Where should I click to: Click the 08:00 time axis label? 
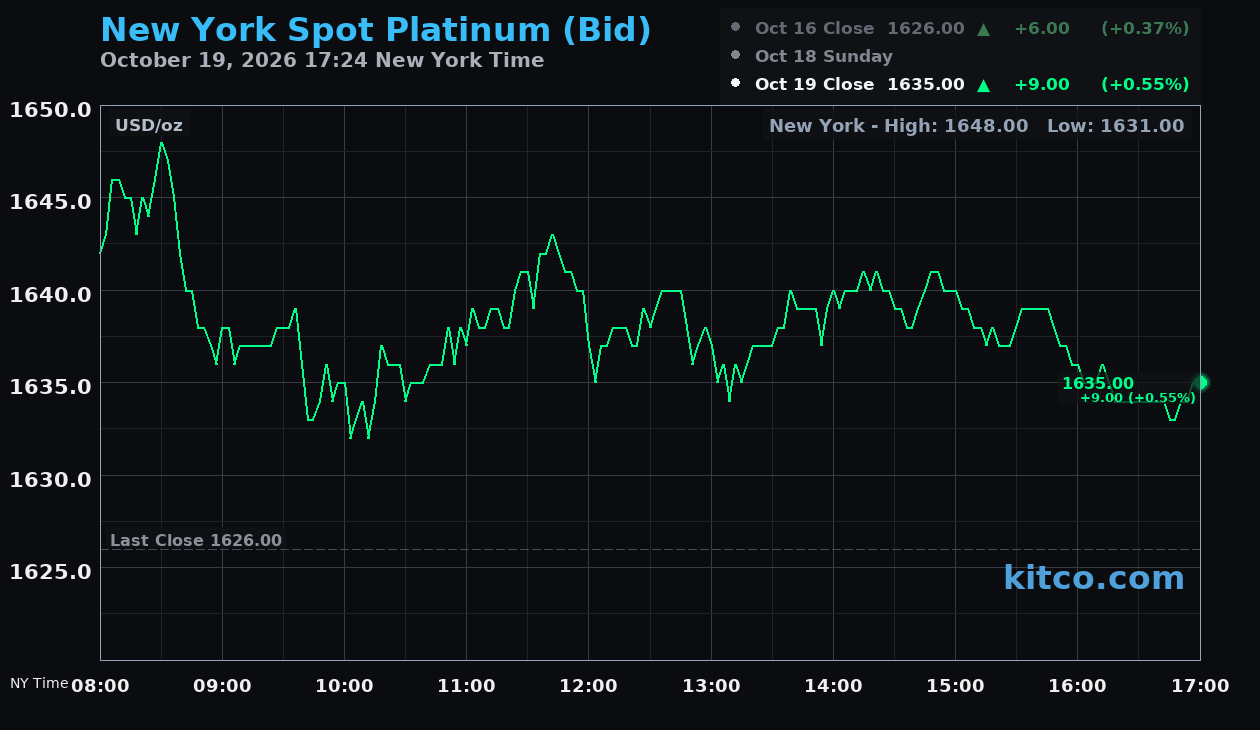[x=100, y=686]
